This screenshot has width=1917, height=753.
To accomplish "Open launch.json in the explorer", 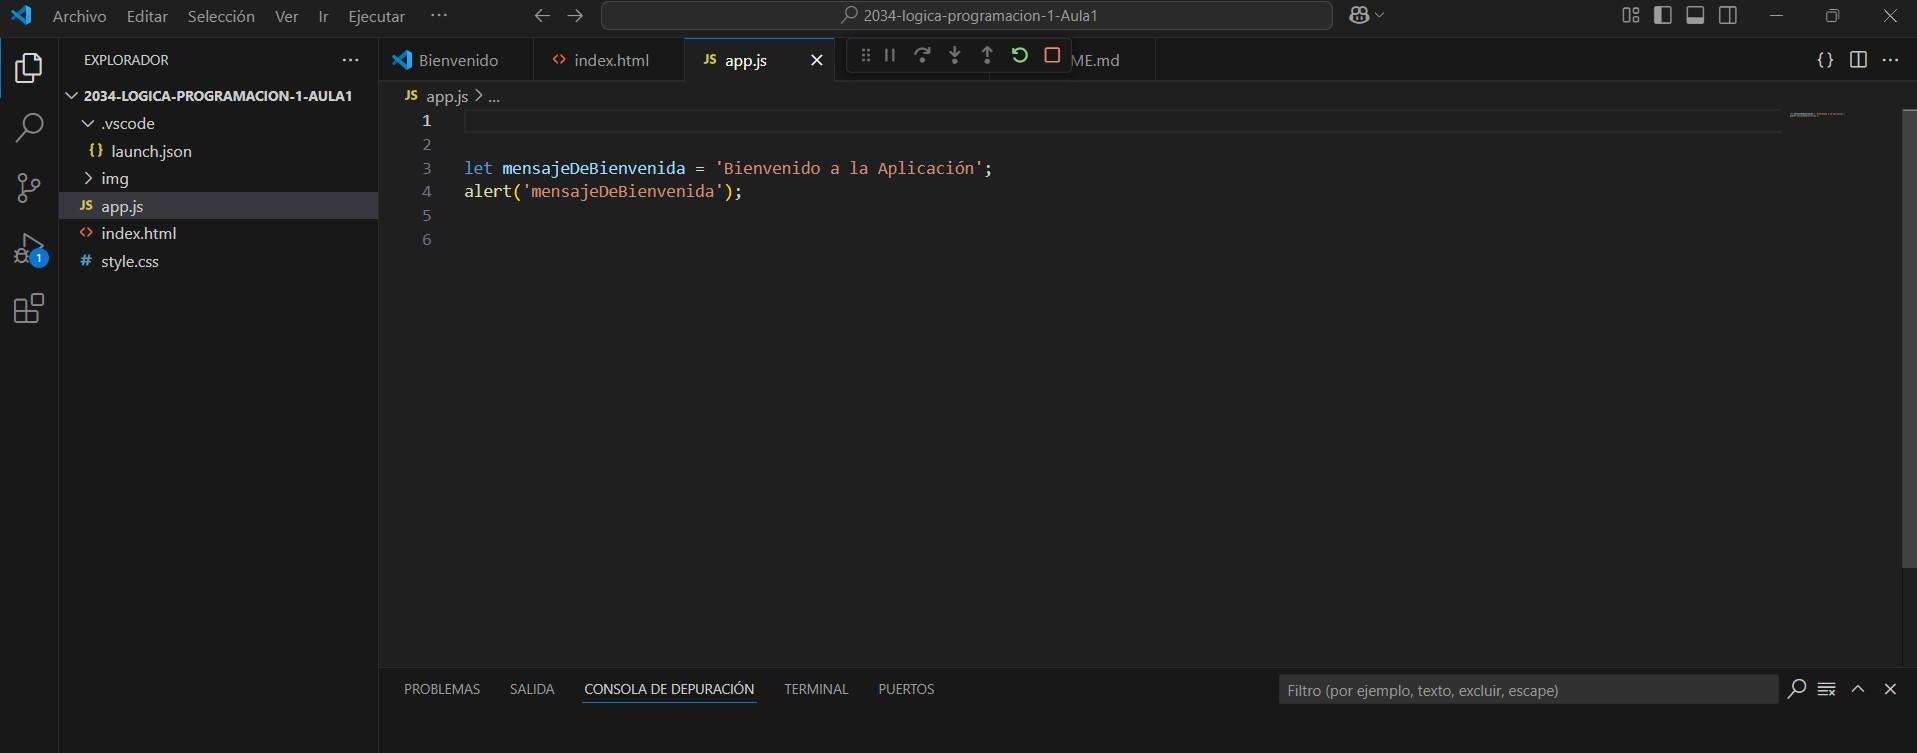I will (218, 151).
